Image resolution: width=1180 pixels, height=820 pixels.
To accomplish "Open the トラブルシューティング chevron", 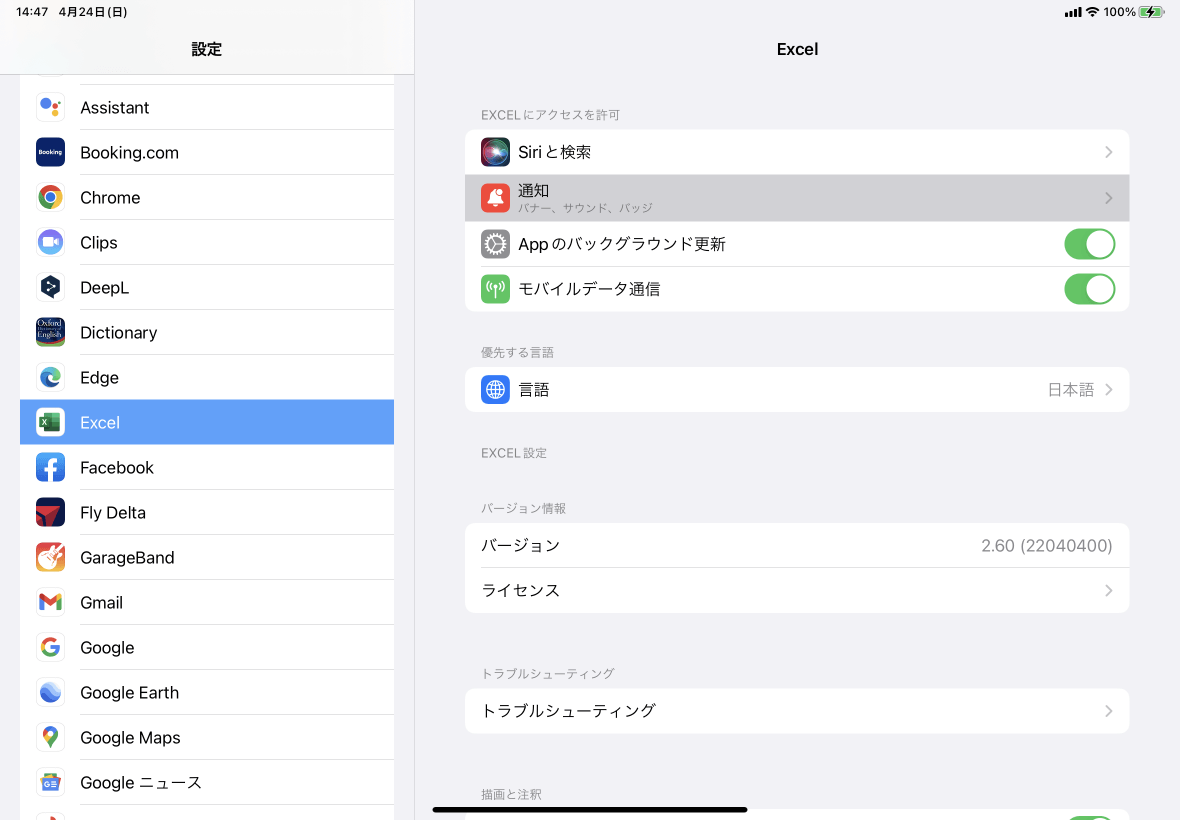I will click(x=1109, y=711).
